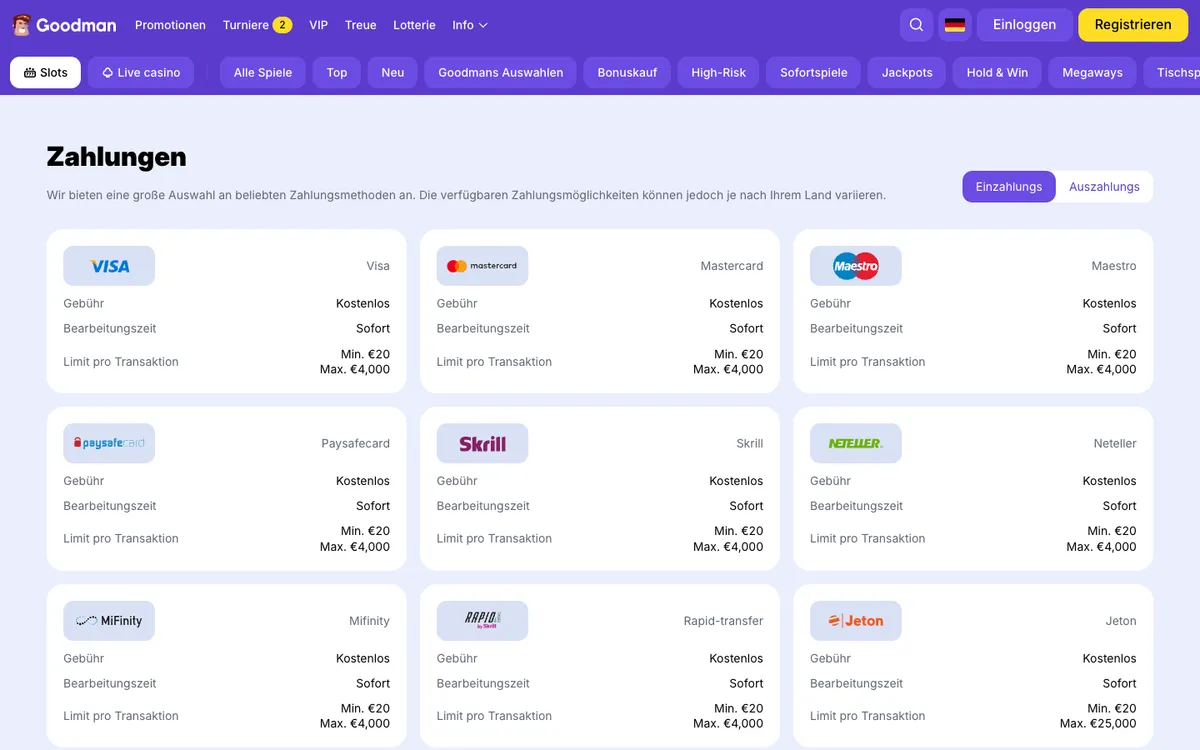Click the Mifinity name label
This screenshot has width=1200, height=750.
(x=369, y=621)
